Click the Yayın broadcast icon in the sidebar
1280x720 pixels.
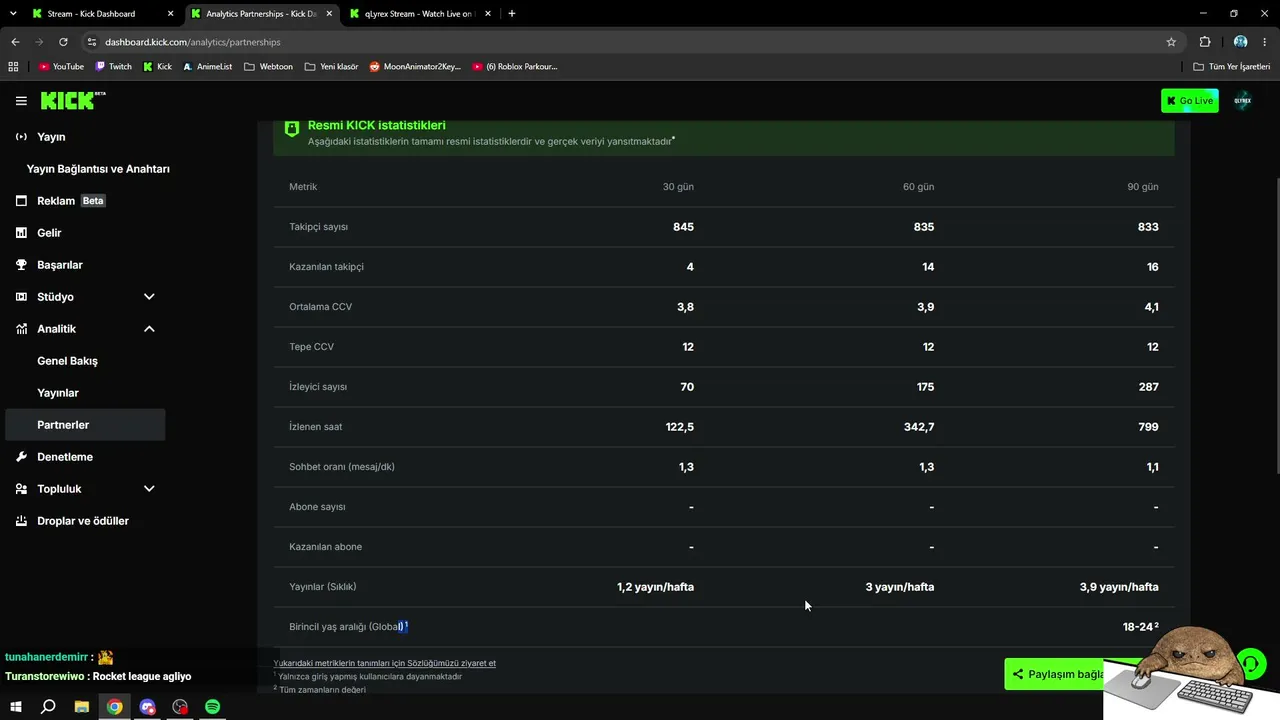21,137
